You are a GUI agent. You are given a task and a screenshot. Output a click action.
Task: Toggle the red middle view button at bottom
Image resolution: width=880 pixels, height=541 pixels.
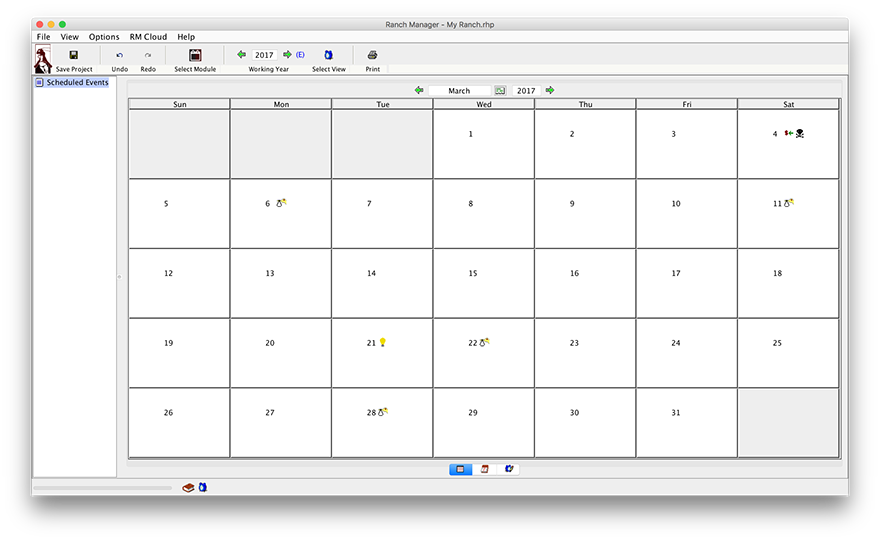point(485,469)
